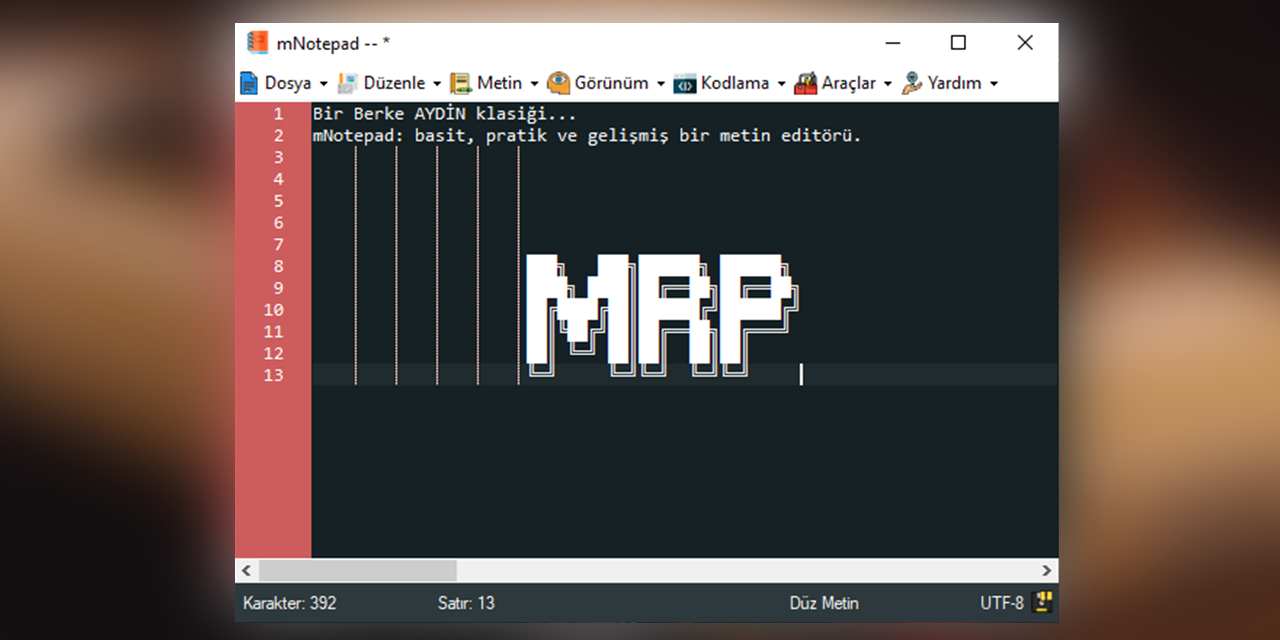Click line number 13 in the gutter
The image size is (1280, 640).
[273, 375]
